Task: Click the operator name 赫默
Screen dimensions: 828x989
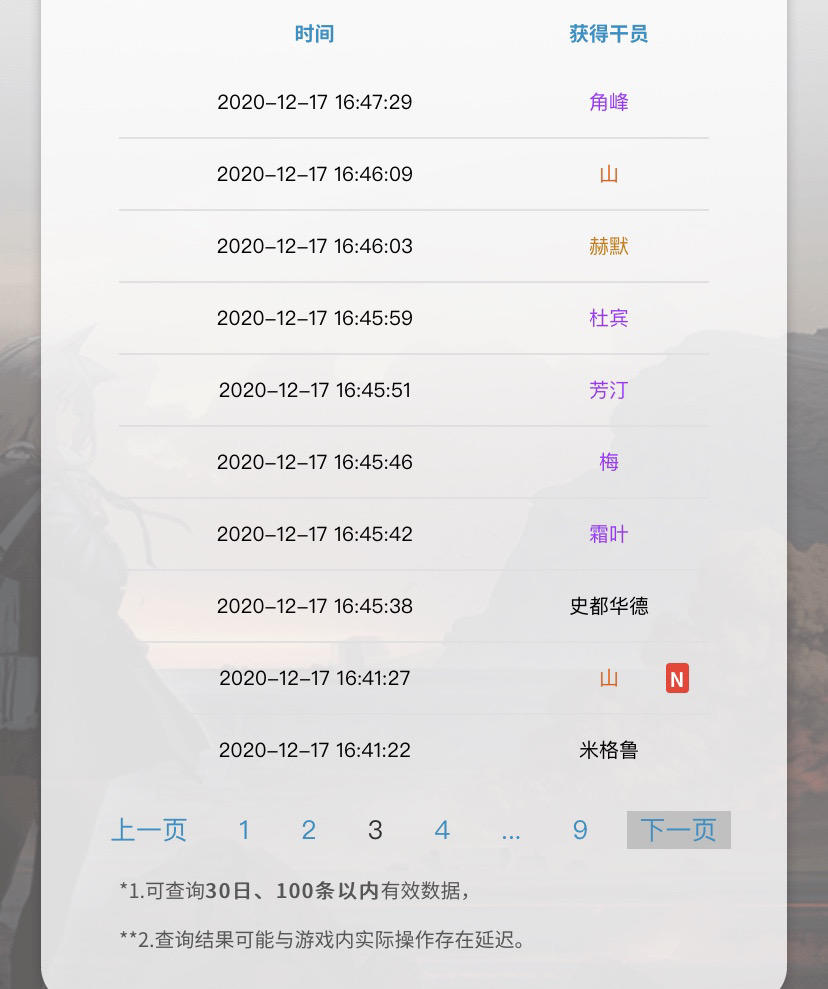Action: (x=608, y=246)
